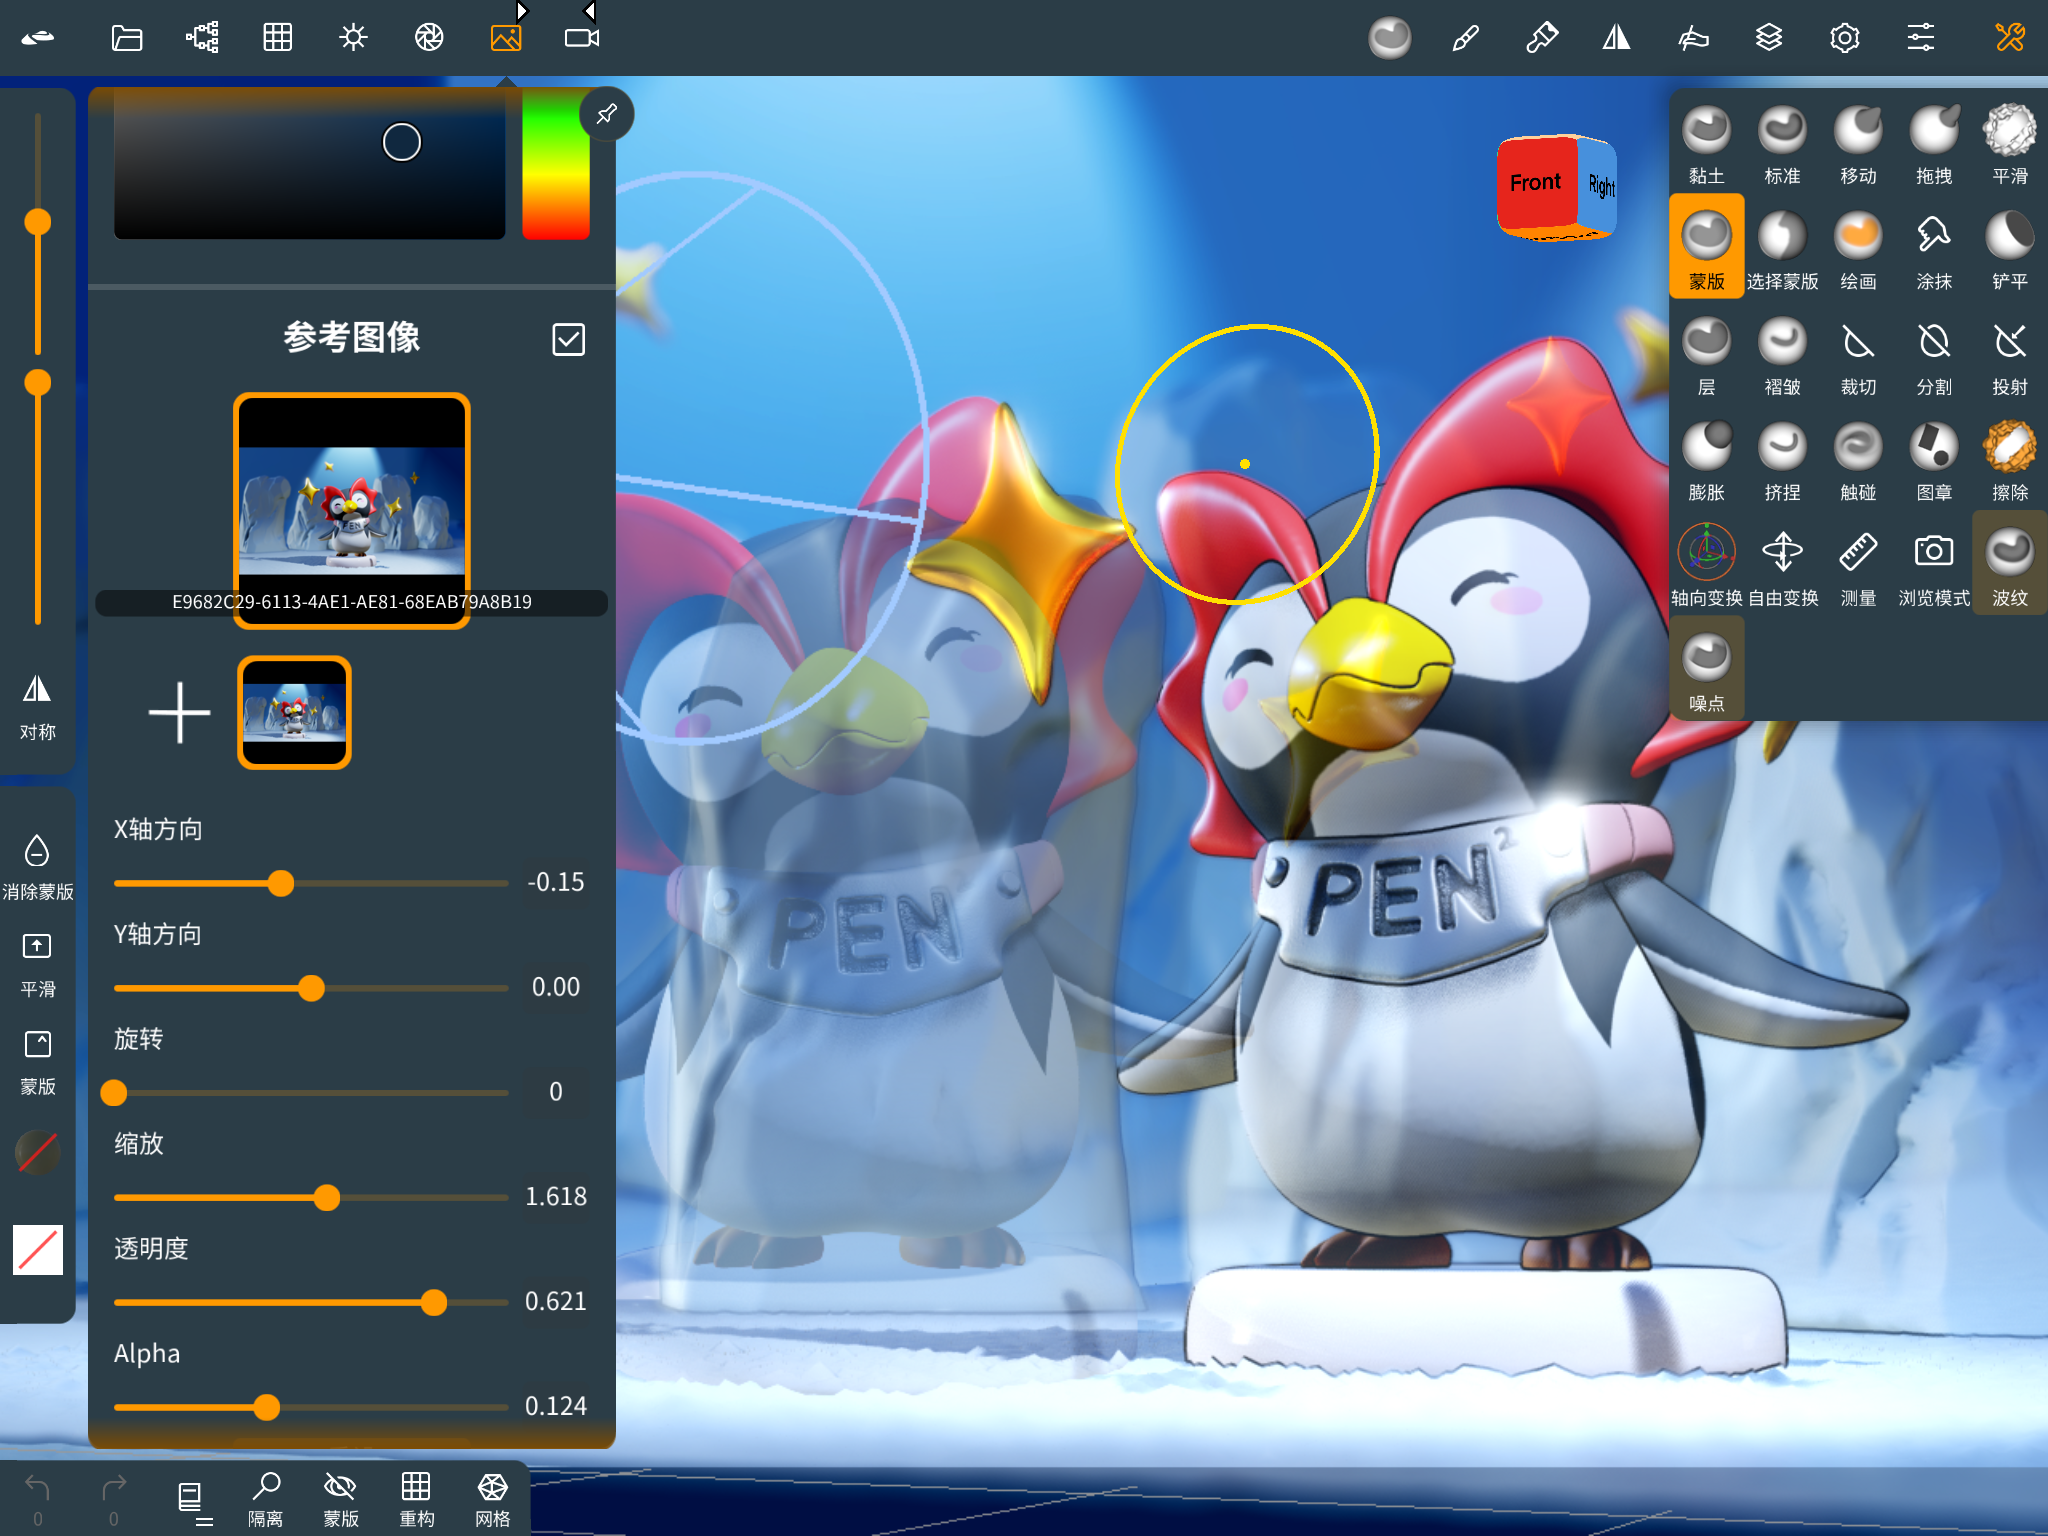Screen dimensions: 2048x1536
Task: Select the 铲平 (Flatten) tool
Action: pyautogui.click(x=2009, y=236)
